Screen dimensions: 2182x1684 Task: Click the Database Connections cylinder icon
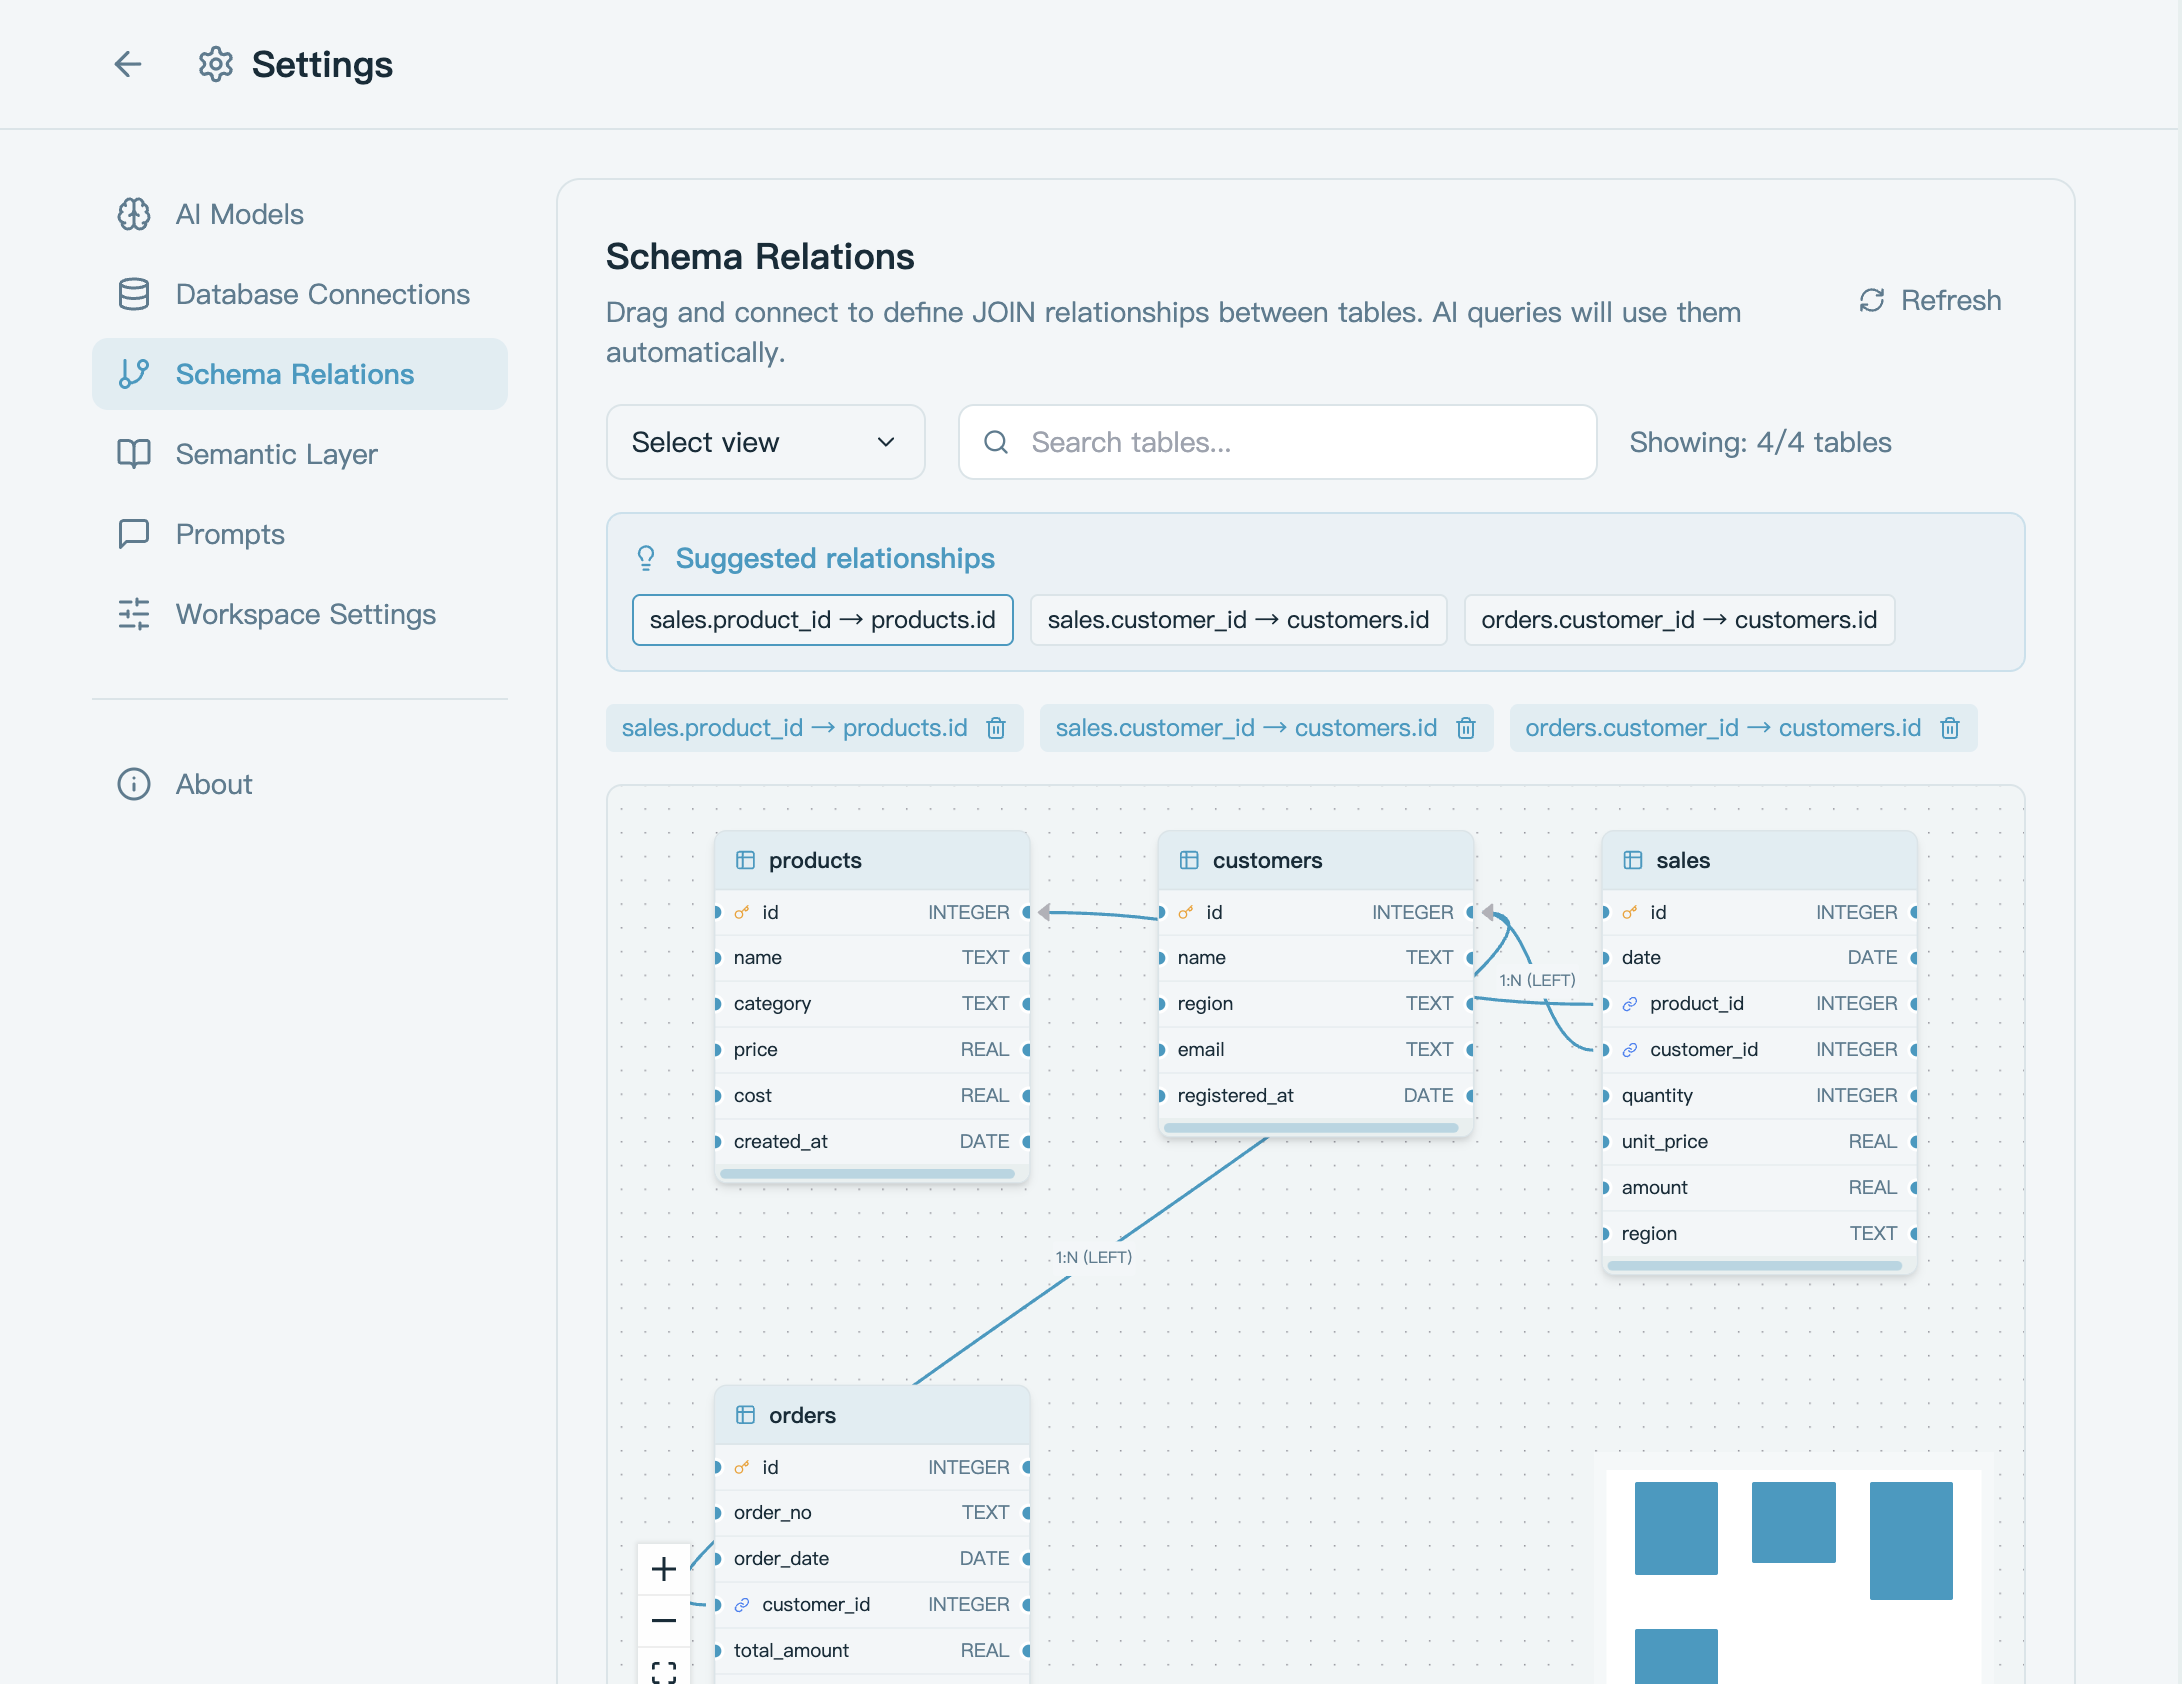[x=134, y=294]
